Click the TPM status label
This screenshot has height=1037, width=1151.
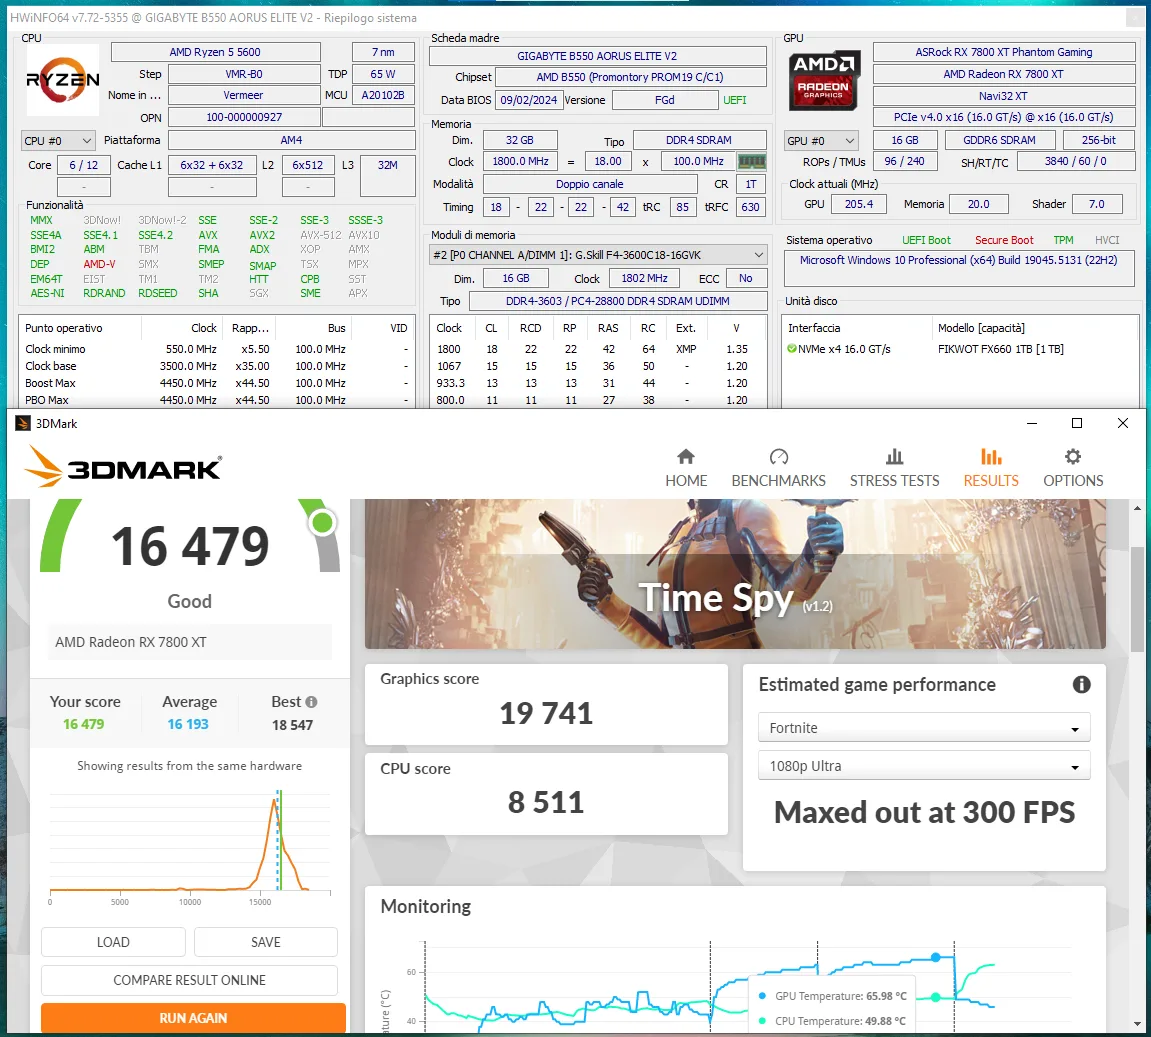pyautogui.click(x=1063, y=240)
